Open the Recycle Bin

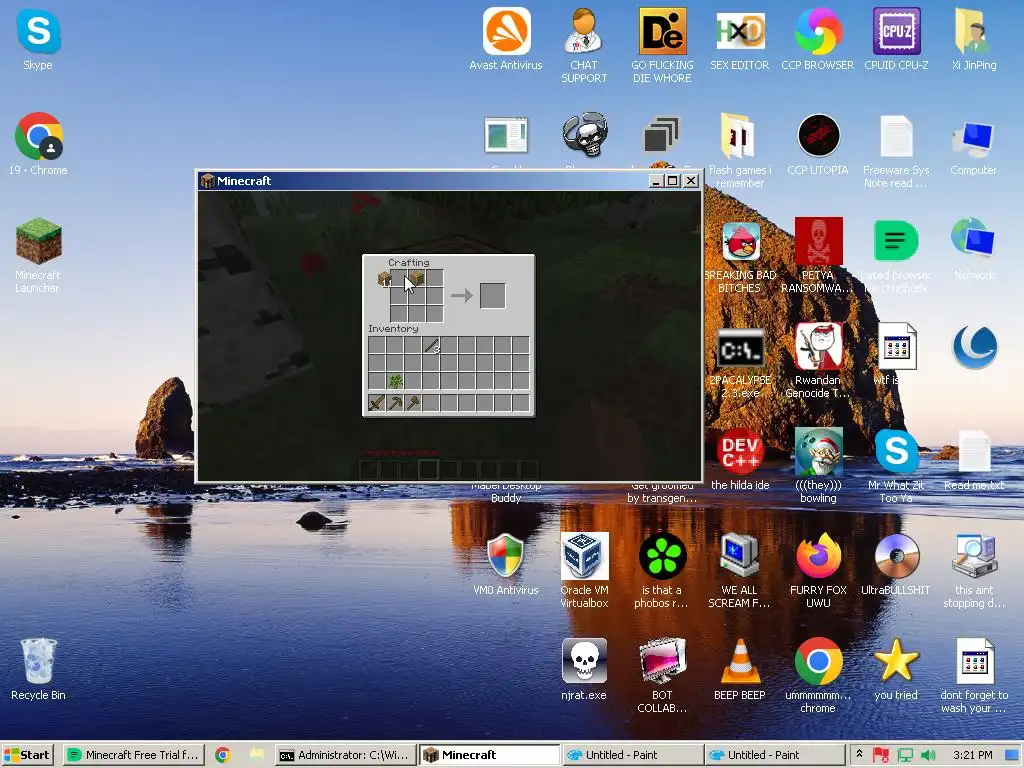coord(39,669)
